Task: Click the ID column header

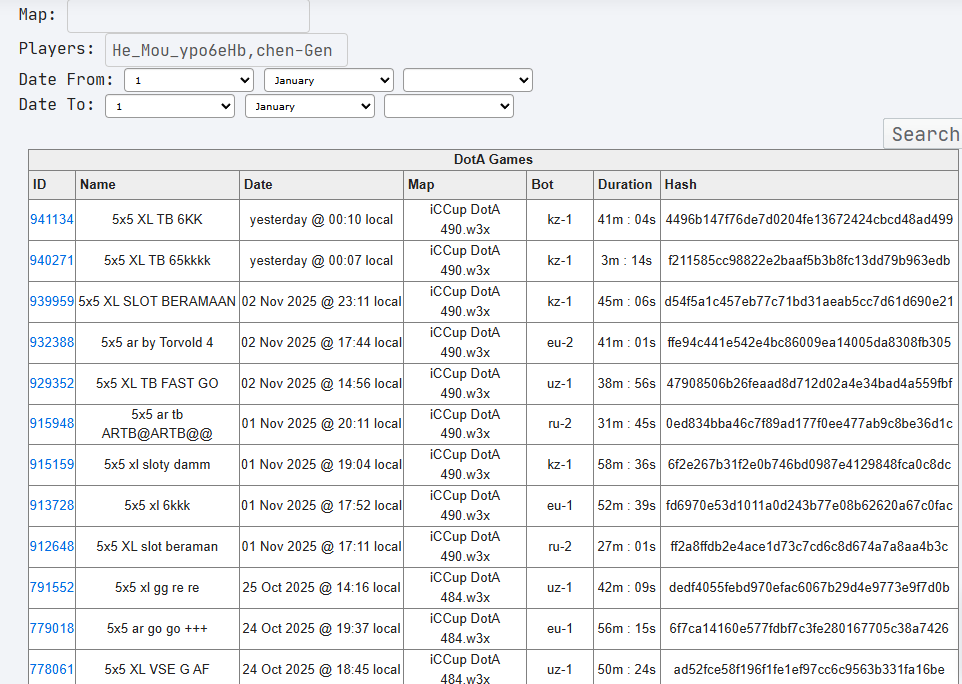Action: (x=52, y=185)
